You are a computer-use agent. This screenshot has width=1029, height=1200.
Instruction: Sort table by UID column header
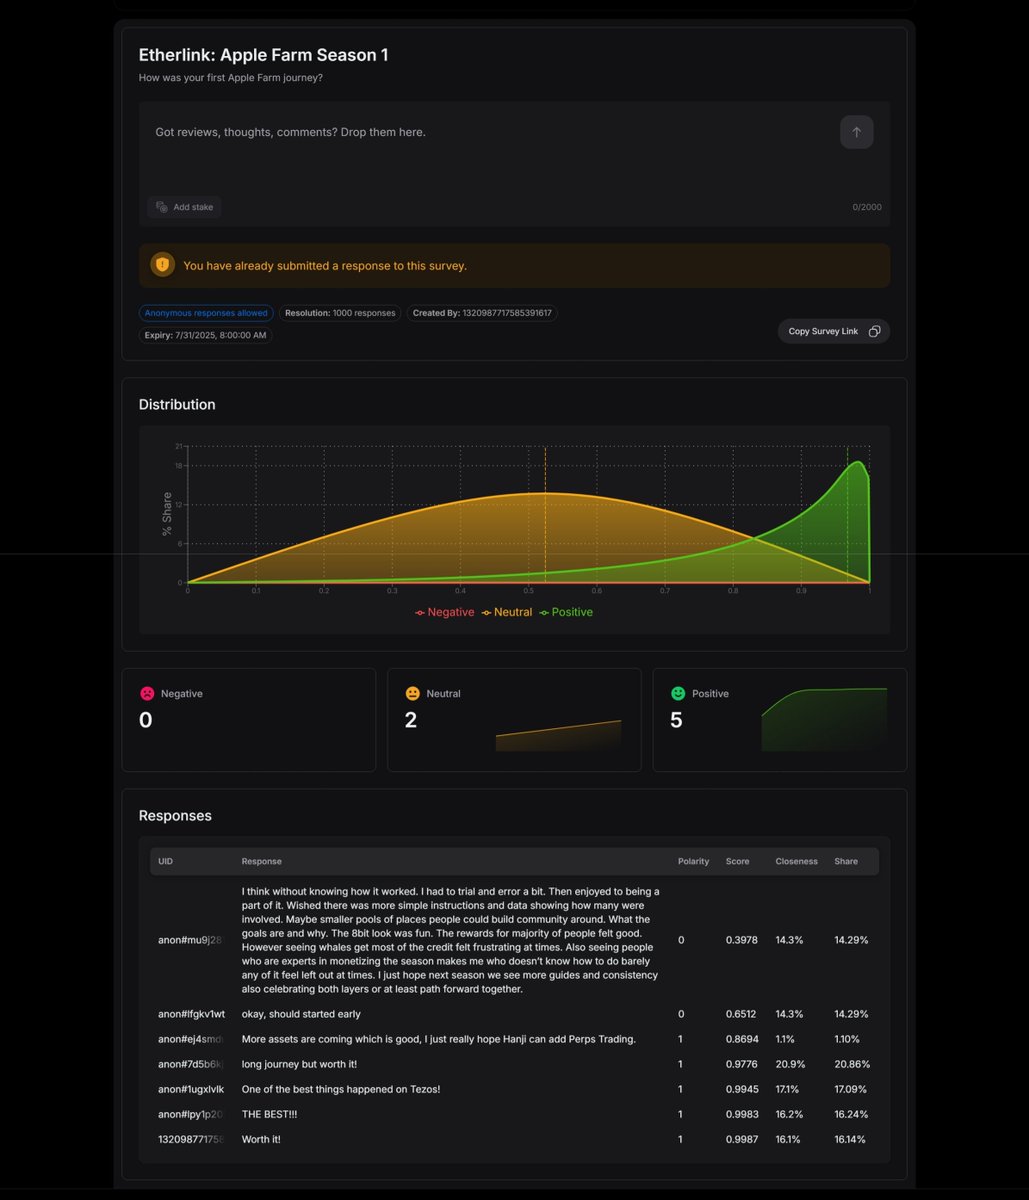tap(165, 861)
